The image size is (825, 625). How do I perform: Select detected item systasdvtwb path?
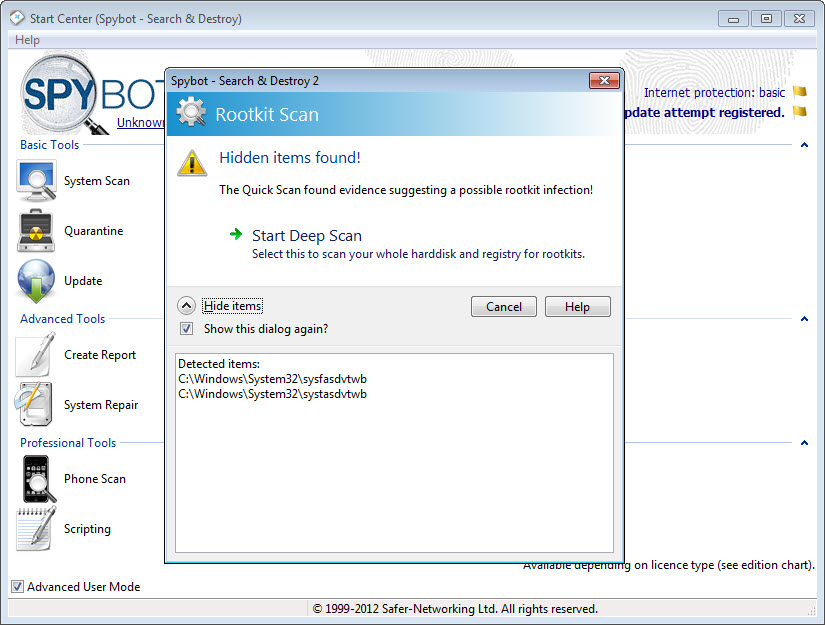click(273, 394)
